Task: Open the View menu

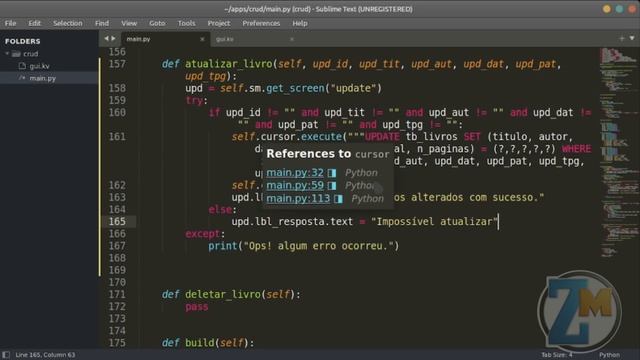Action: point(129,23)
